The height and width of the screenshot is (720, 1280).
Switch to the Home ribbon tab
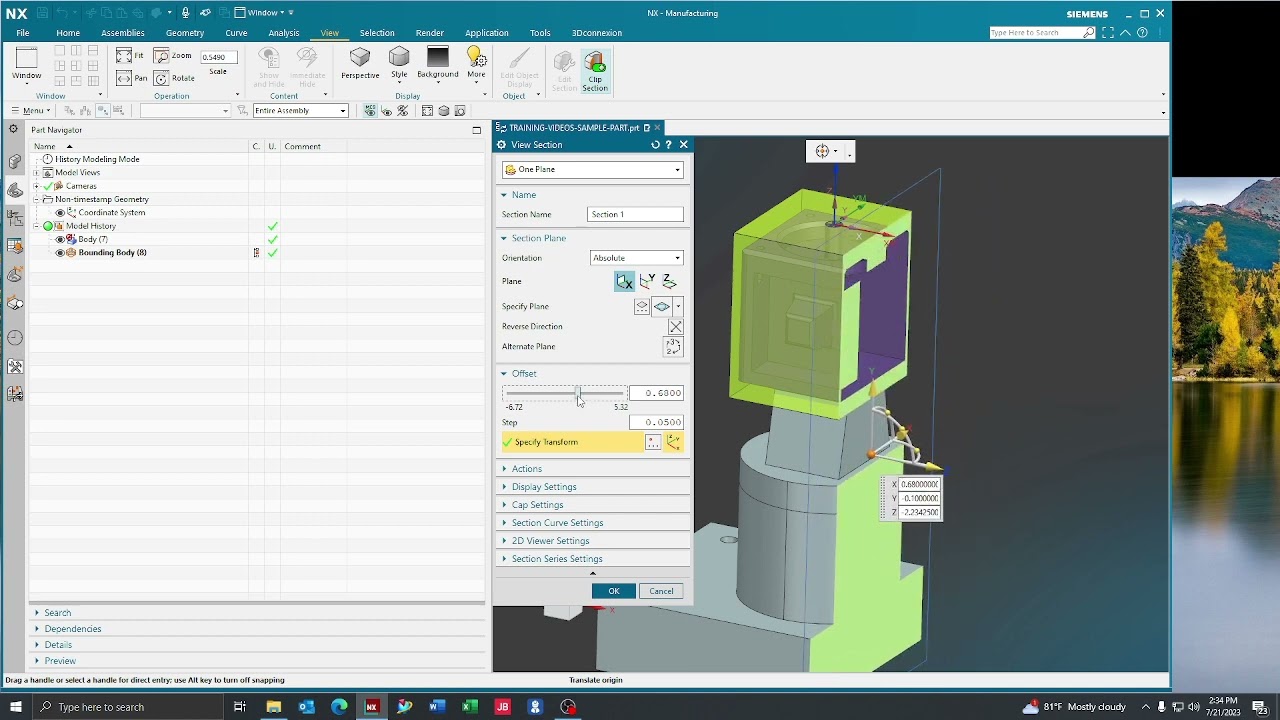[x=68, y=33]
